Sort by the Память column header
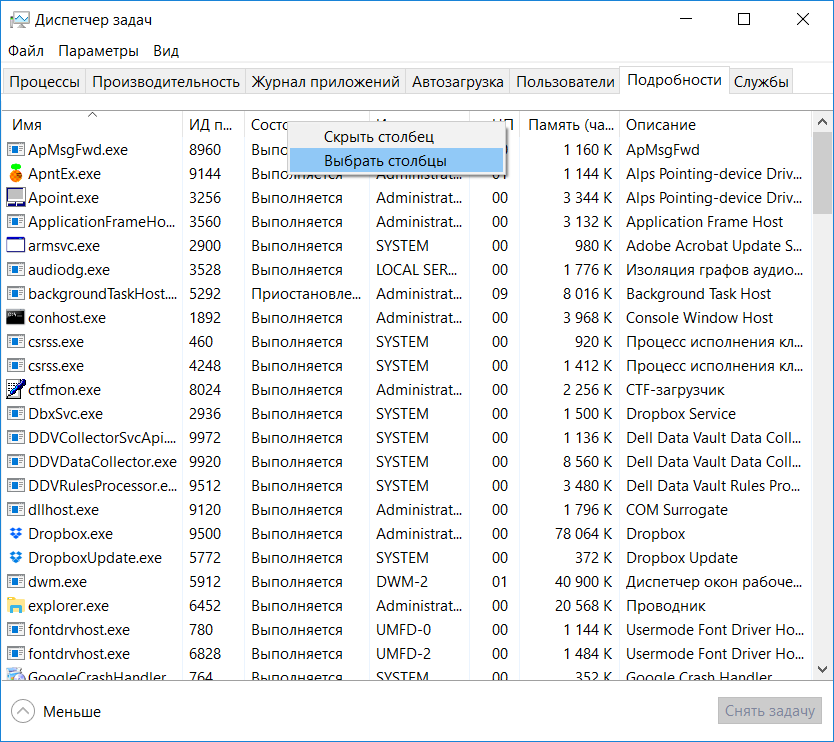 pos(570,125)
